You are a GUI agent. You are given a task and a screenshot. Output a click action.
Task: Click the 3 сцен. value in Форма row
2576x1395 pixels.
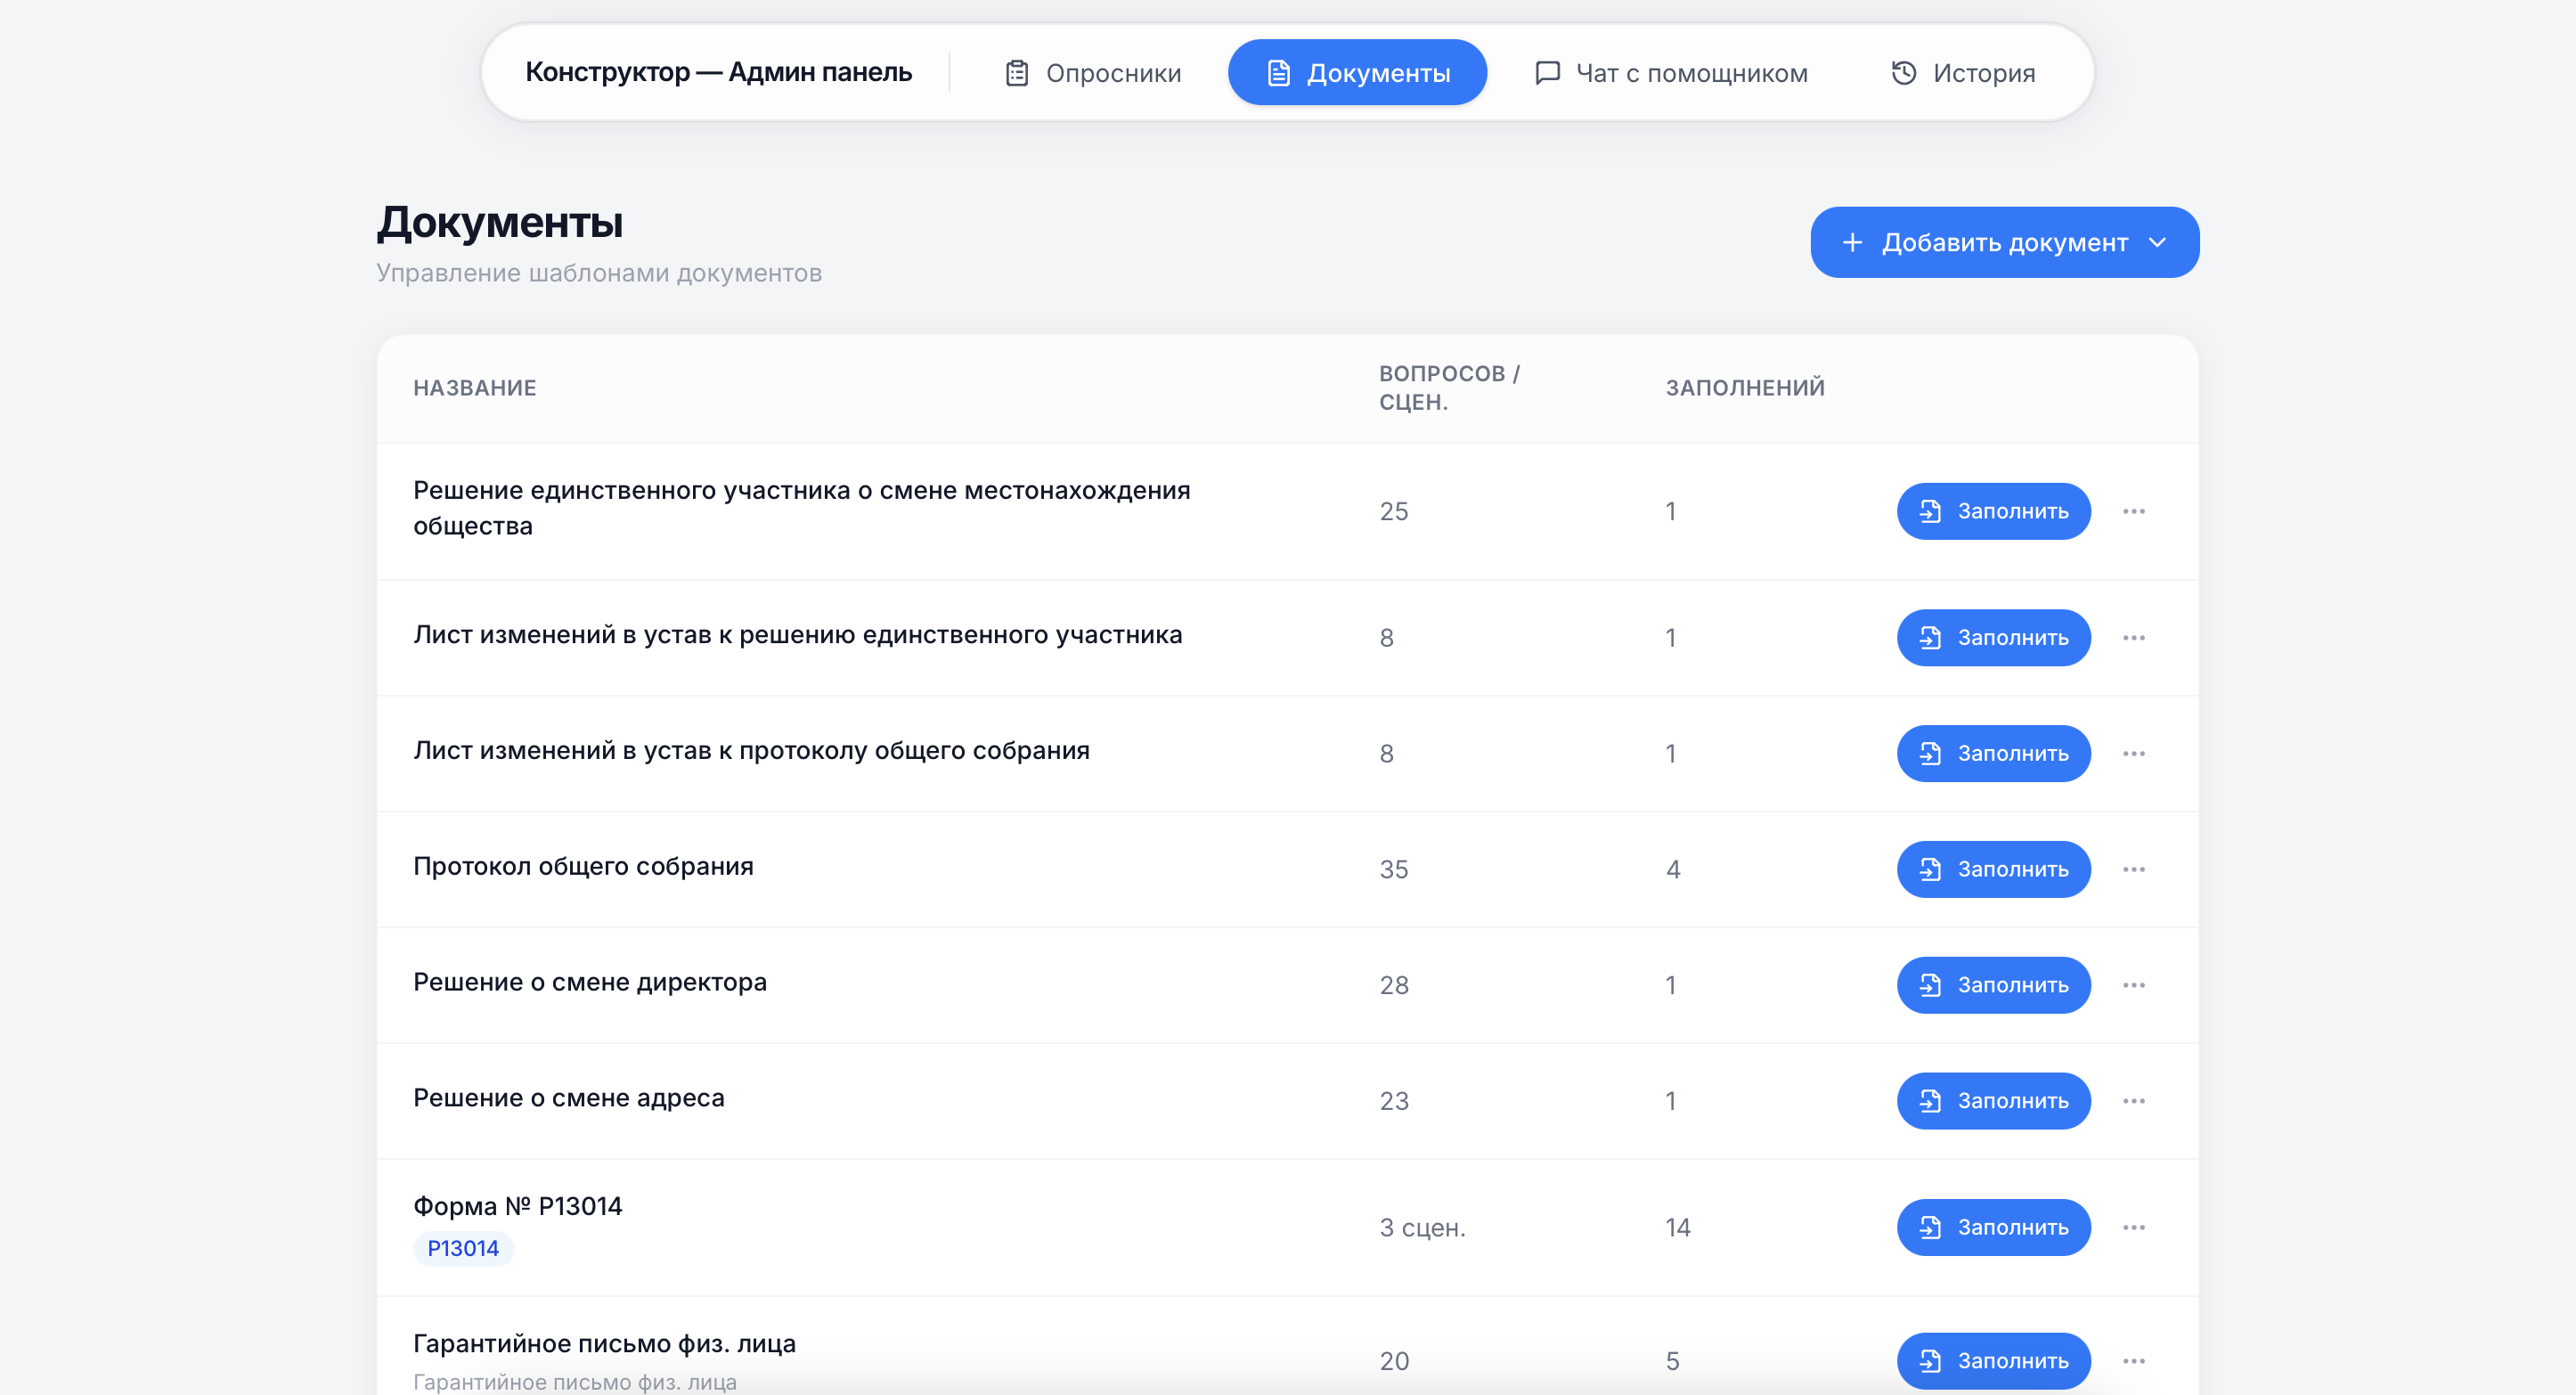tap(1422, 1228)
